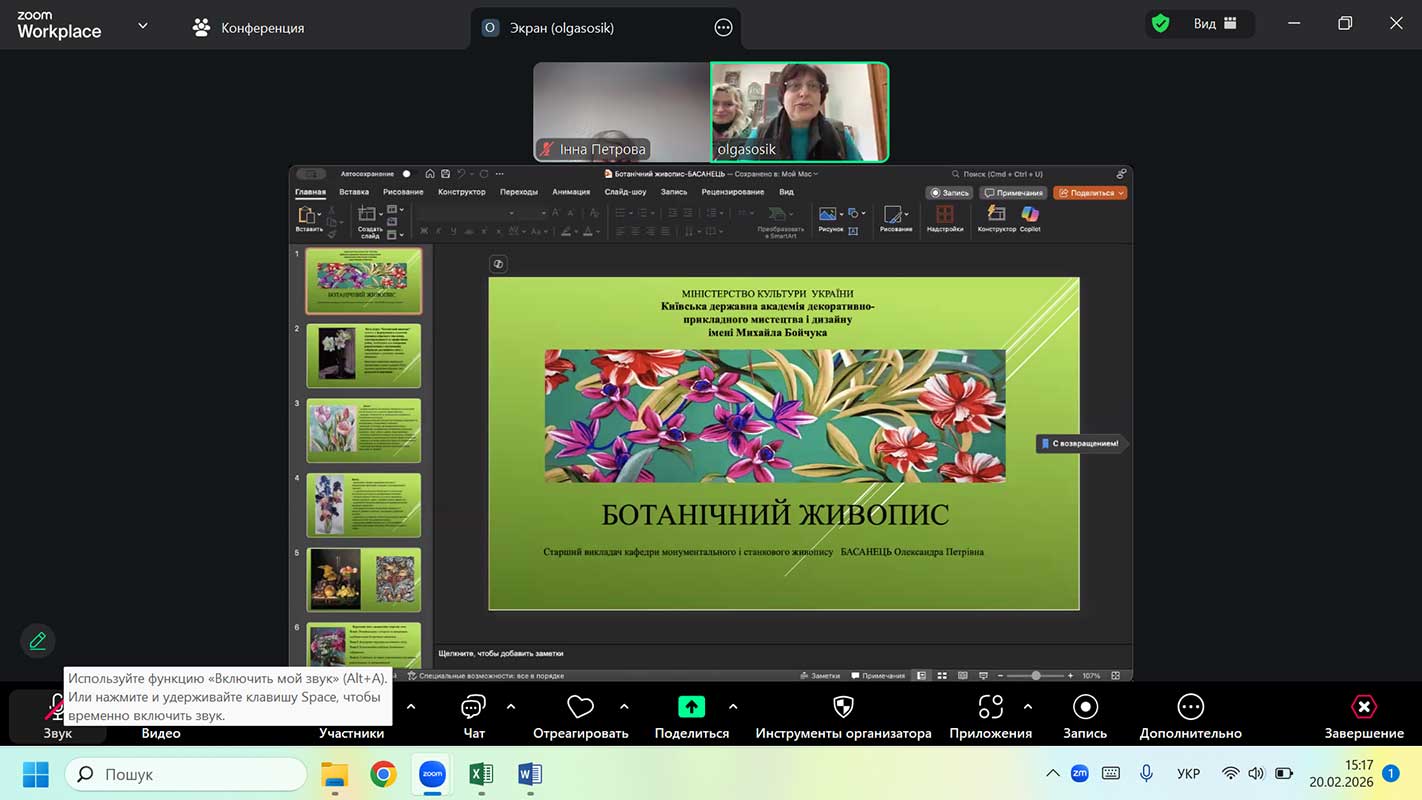Expand the chevron next to Чат

pos(511,707)
